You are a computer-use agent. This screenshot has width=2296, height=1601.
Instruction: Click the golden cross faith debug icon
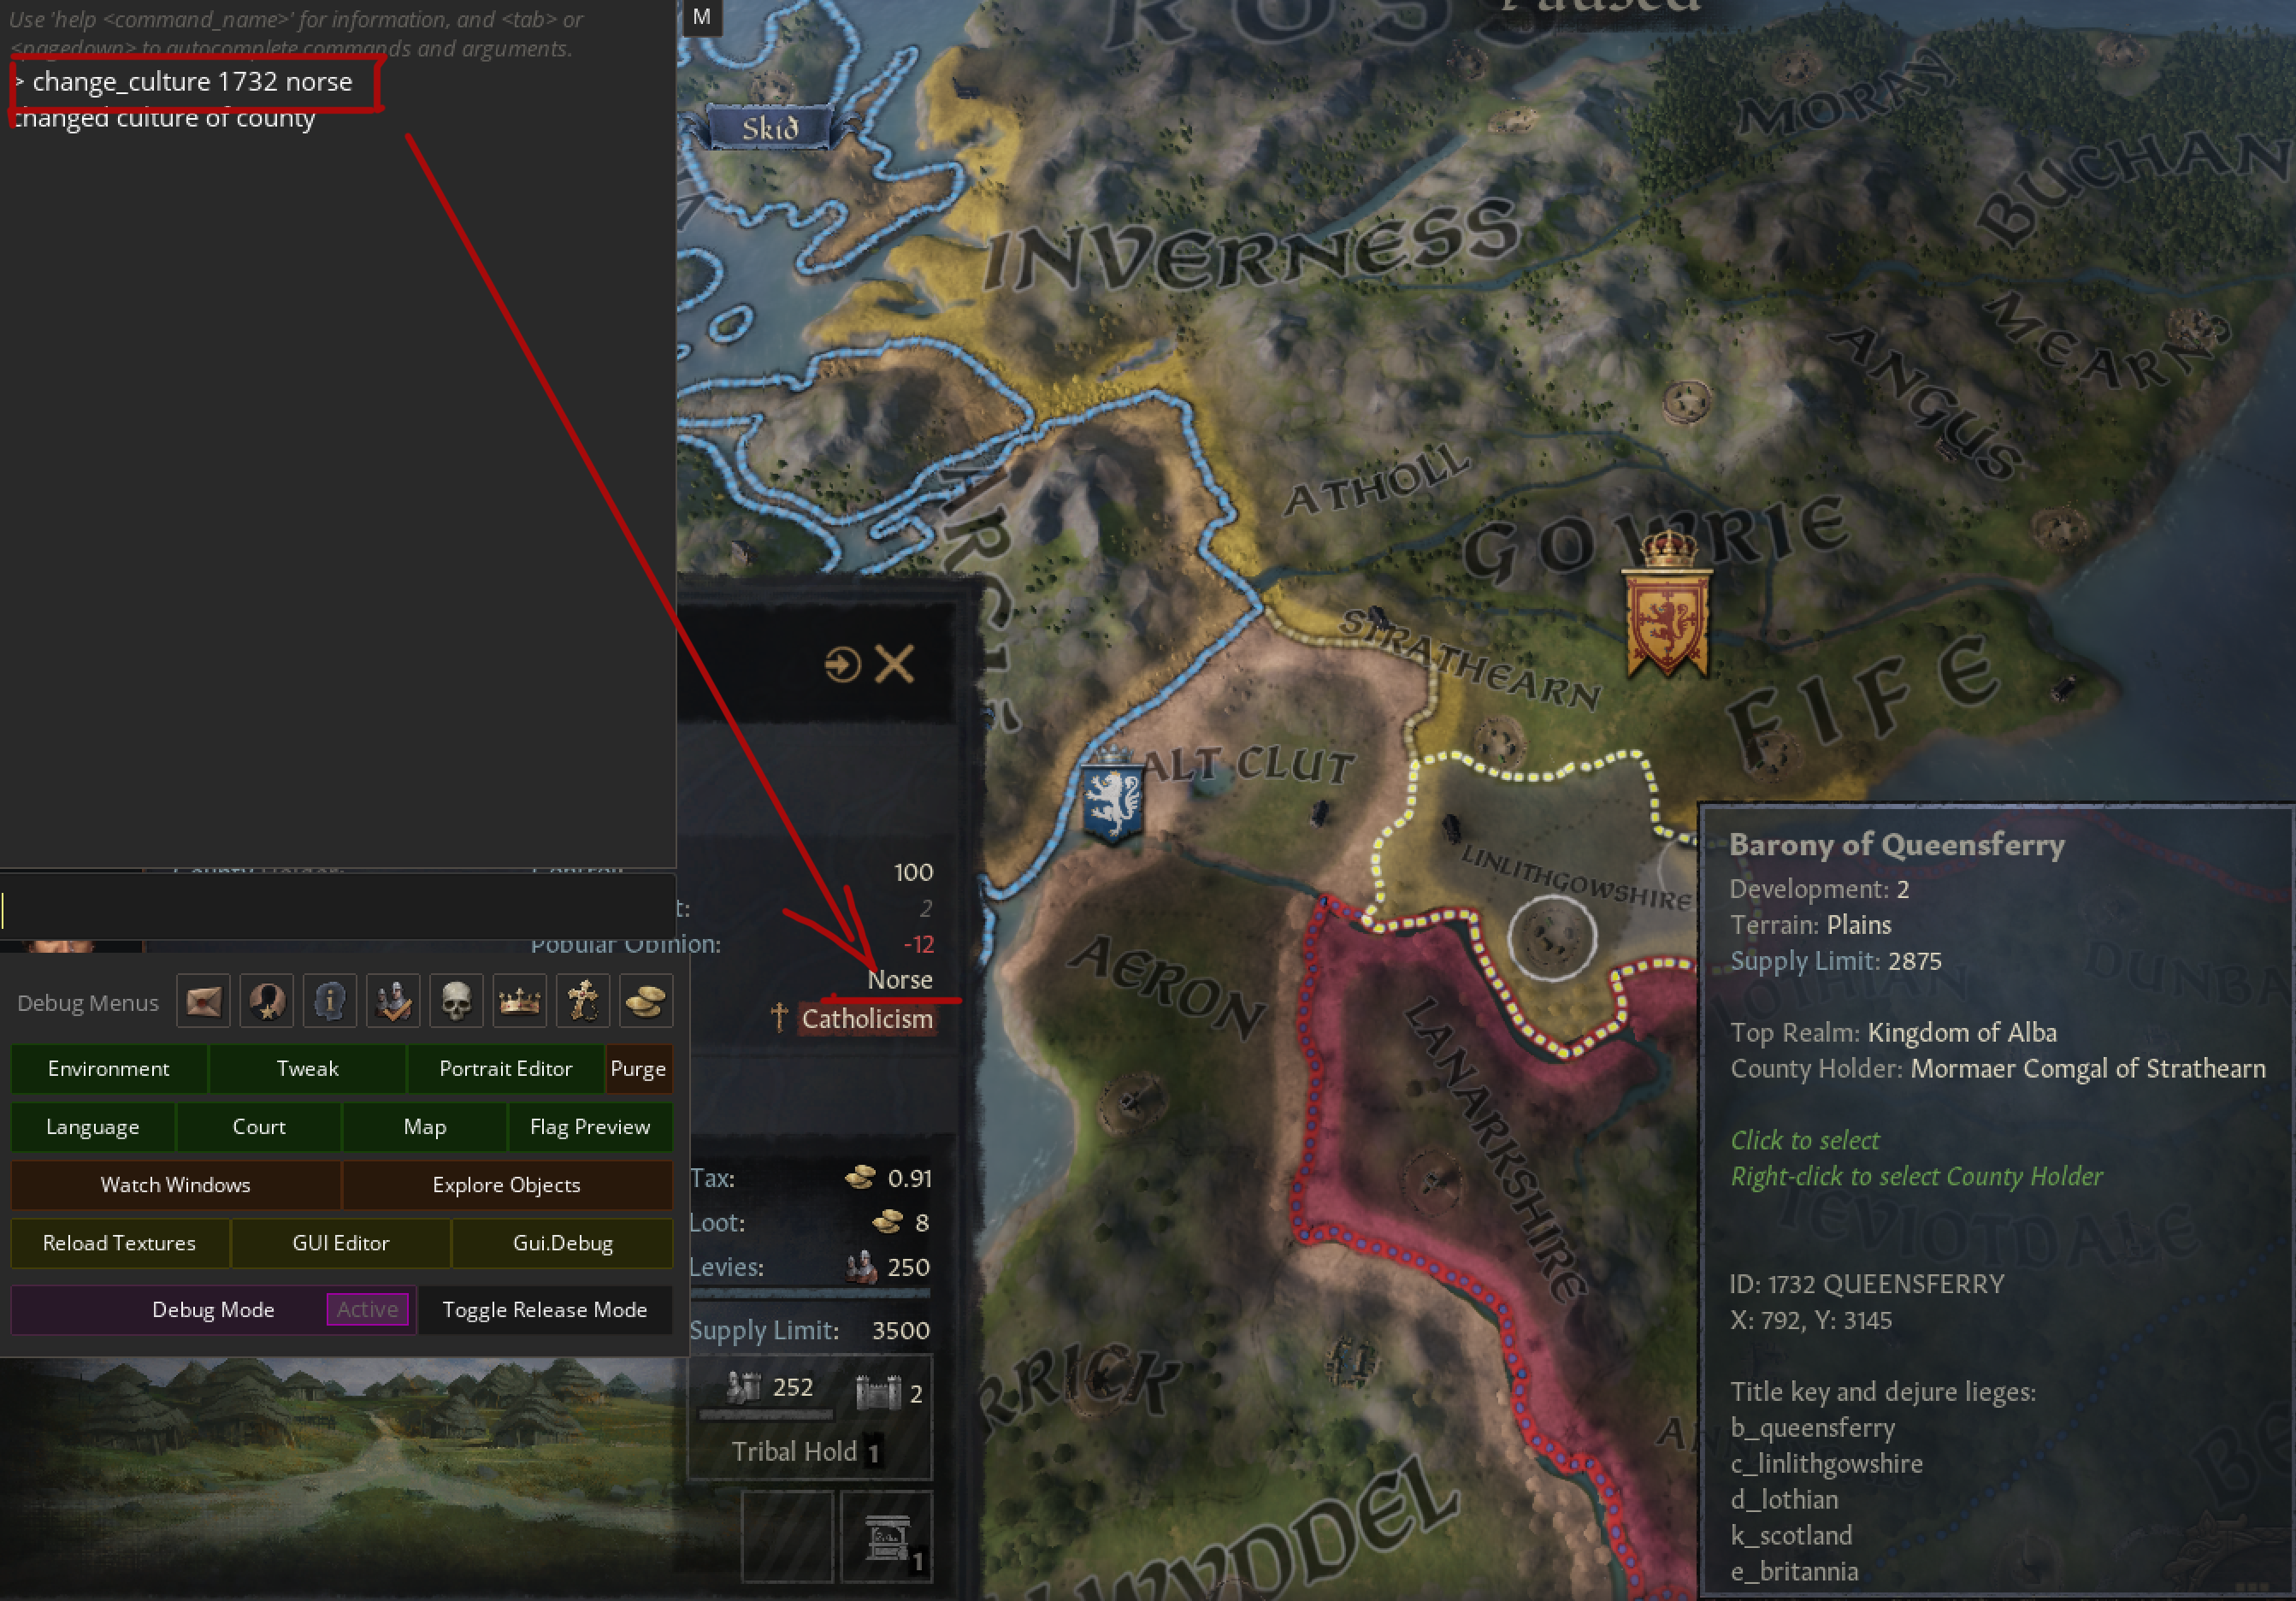coord(583,1001)
